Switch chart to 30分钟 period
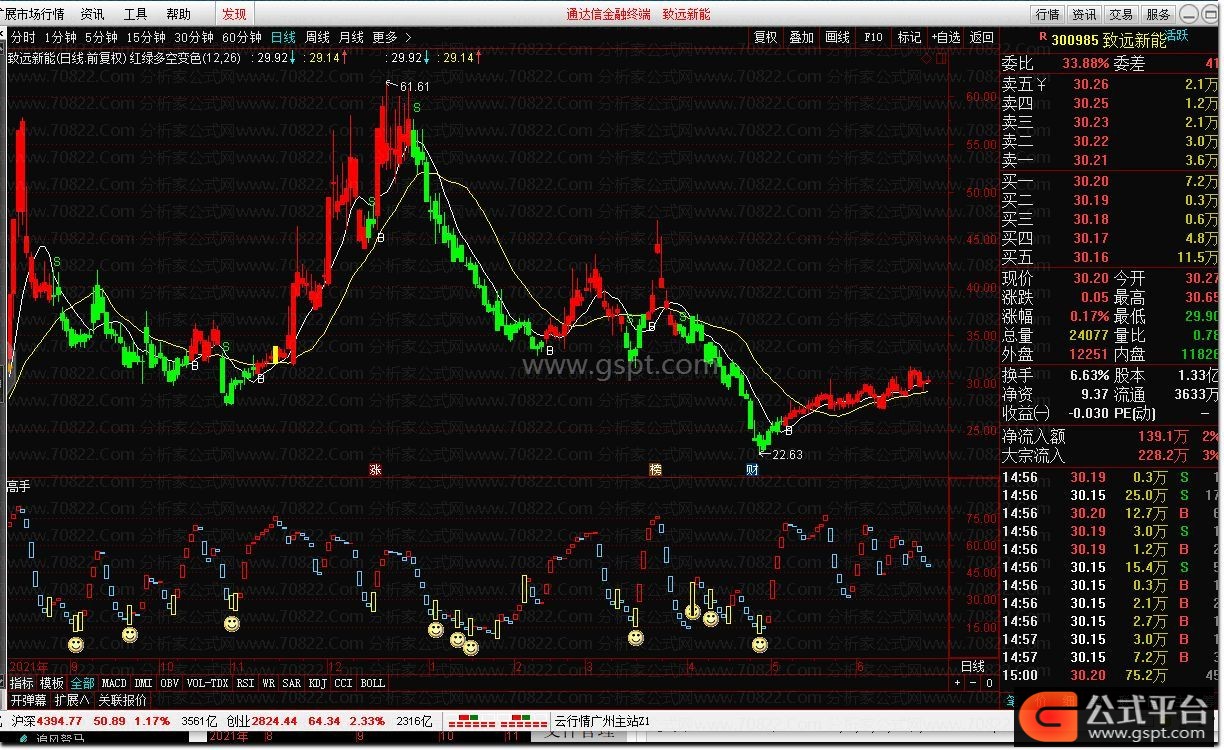Screen dimensions: 1224x750 193,37
